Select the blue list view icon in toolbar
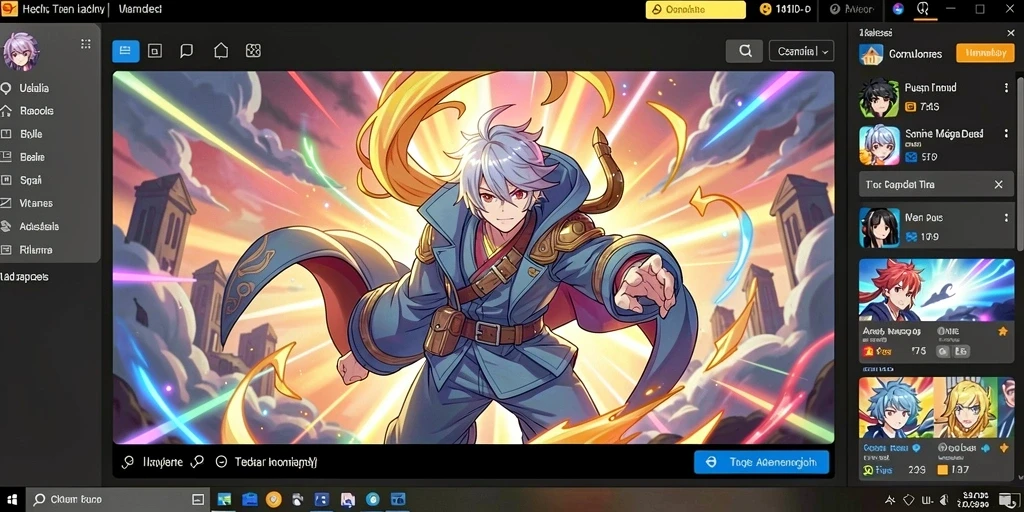 pos(125,51)
